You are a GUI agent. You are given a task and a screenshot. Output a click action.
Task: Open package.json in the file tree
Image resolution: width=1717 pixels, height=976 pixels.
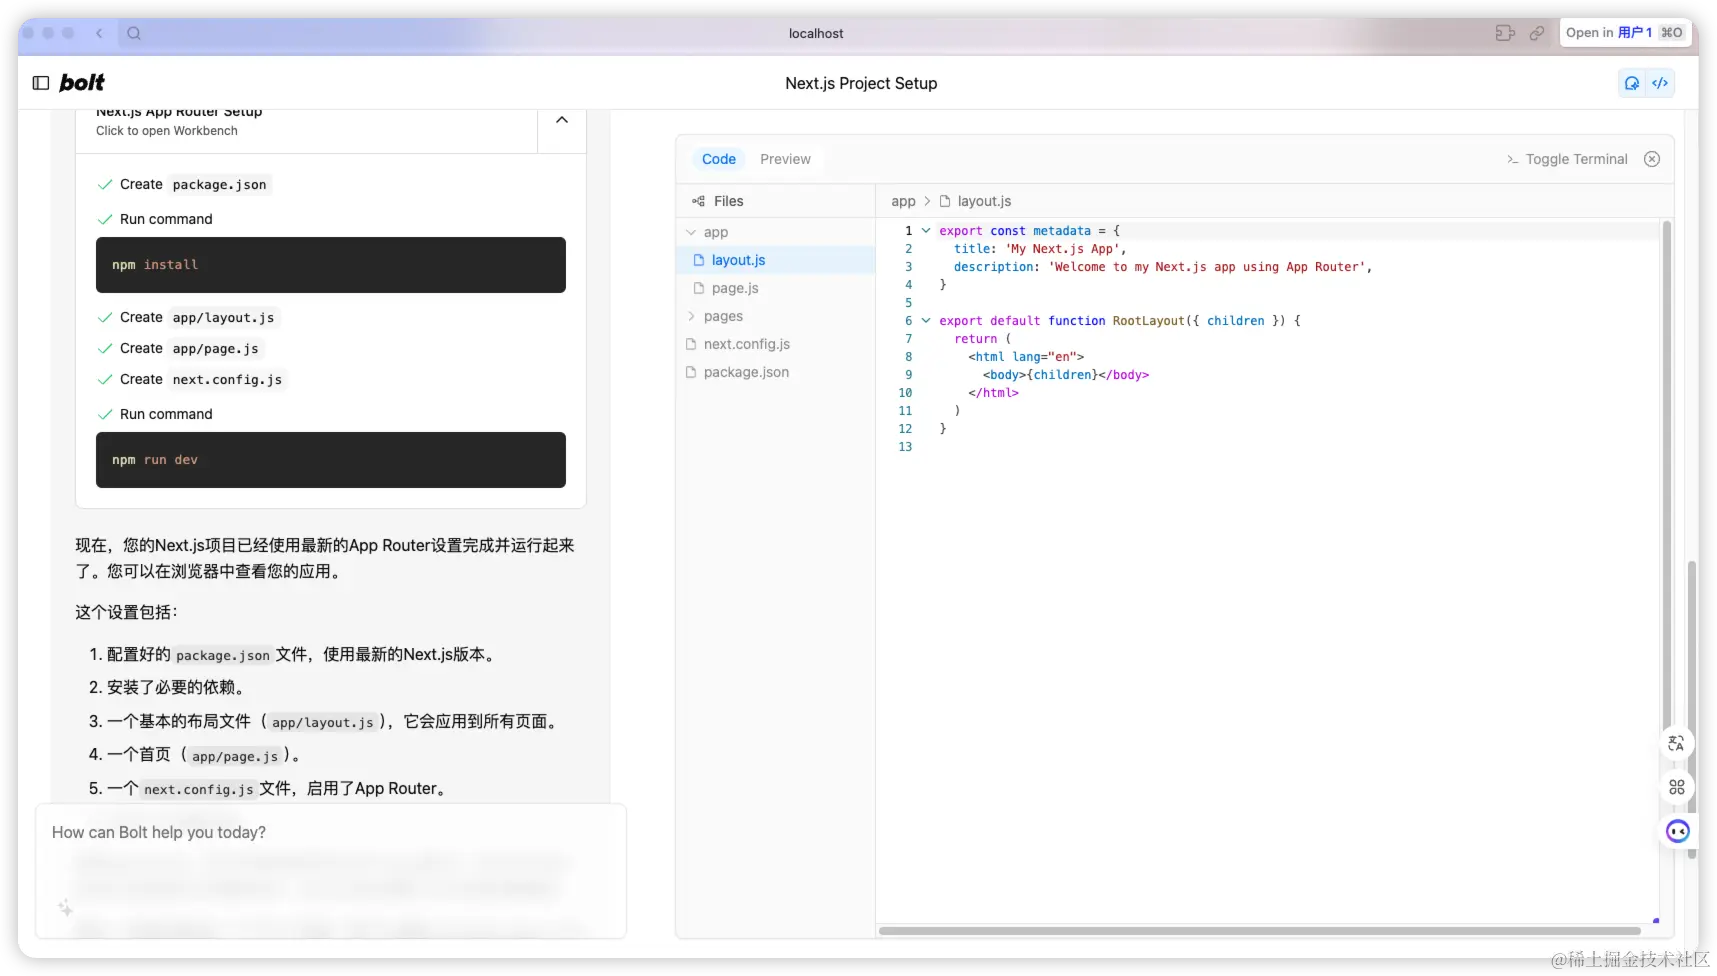click(x=776, y=372)
